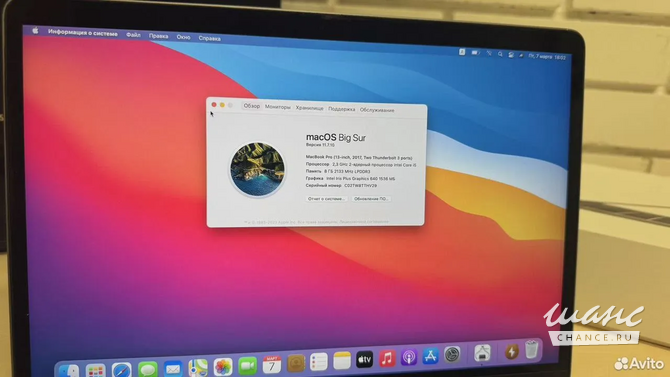Select the Обзор tab
The height and width of the screenshot is (377, 670).
coord(252,106)
